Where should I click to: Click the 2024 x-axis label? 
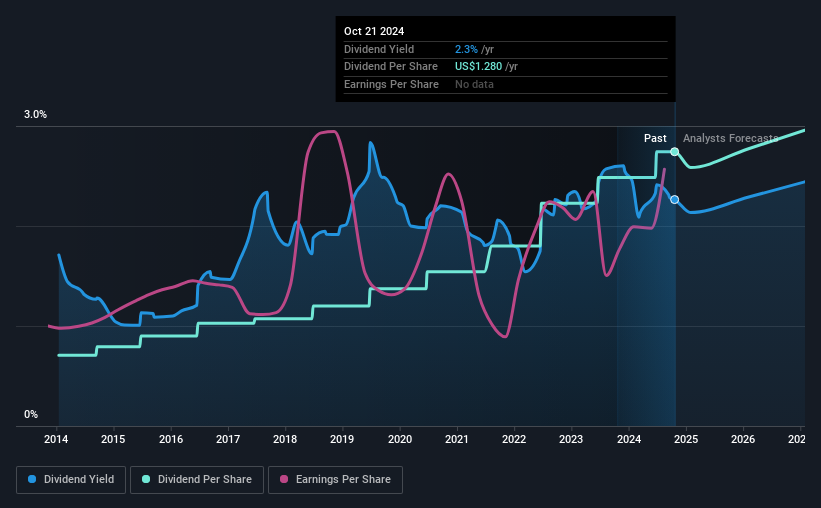(629, 439)
